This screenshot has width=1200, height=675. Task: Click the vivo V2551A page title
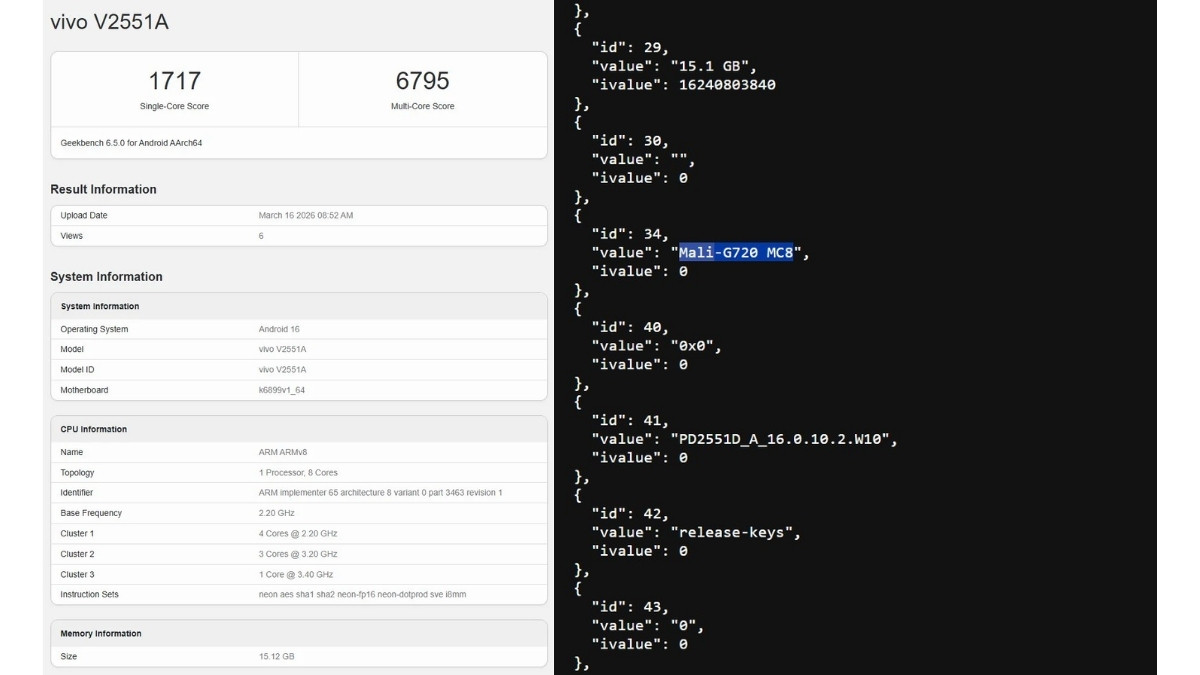tap(109, 22)
